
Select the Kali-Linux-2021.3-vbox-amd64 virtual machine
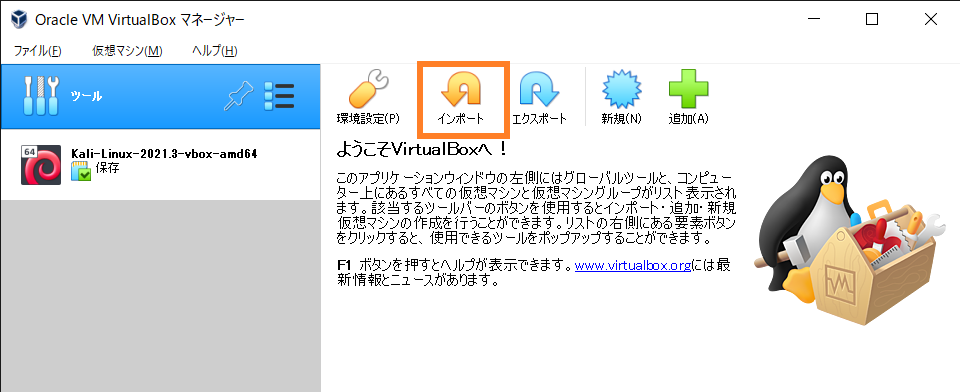click(160, 165)
